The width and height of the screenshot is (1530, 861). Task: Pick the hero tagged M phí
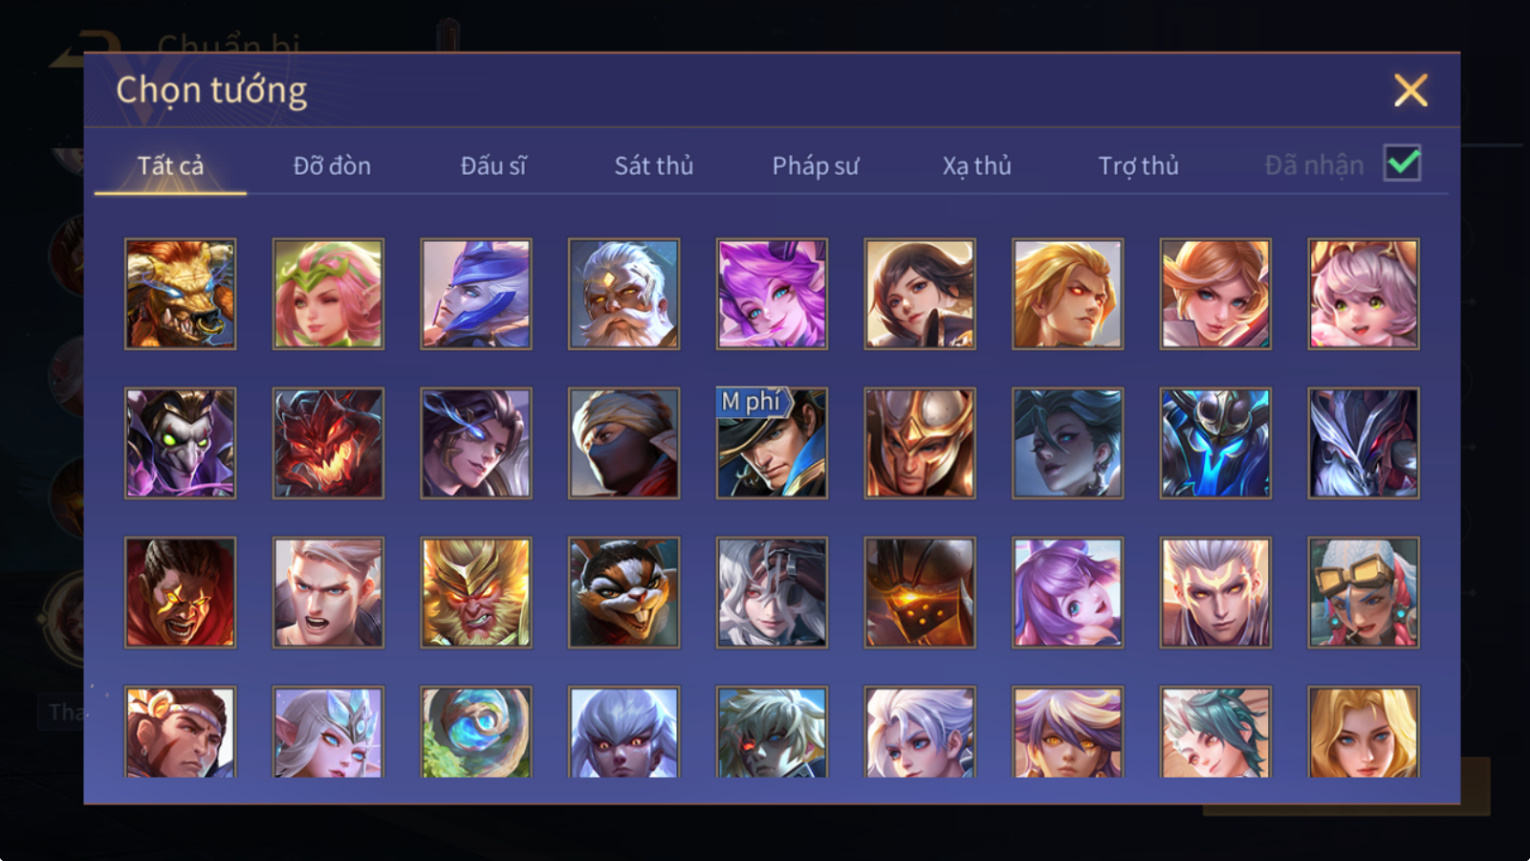772,443
